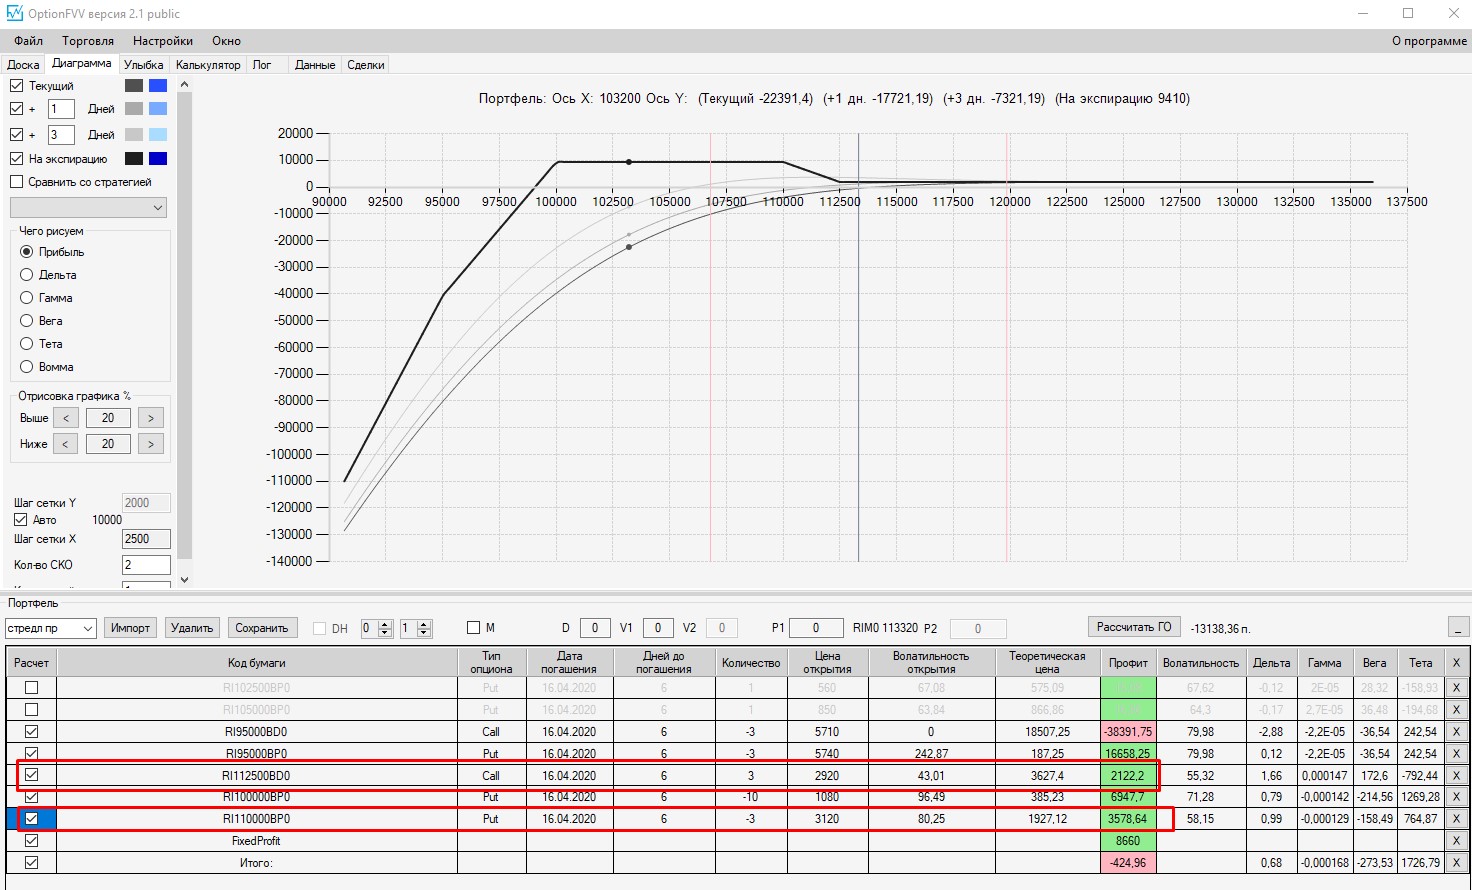Open the strategy comparison dropdown

(x=88, y=208)
